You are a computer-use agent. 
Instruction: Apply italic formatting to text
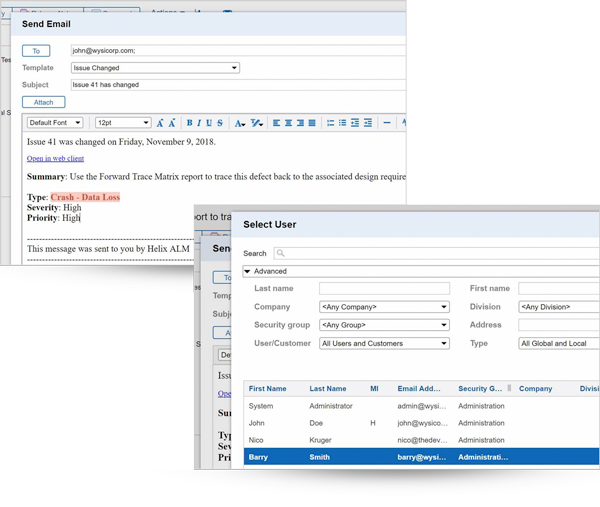199,123
